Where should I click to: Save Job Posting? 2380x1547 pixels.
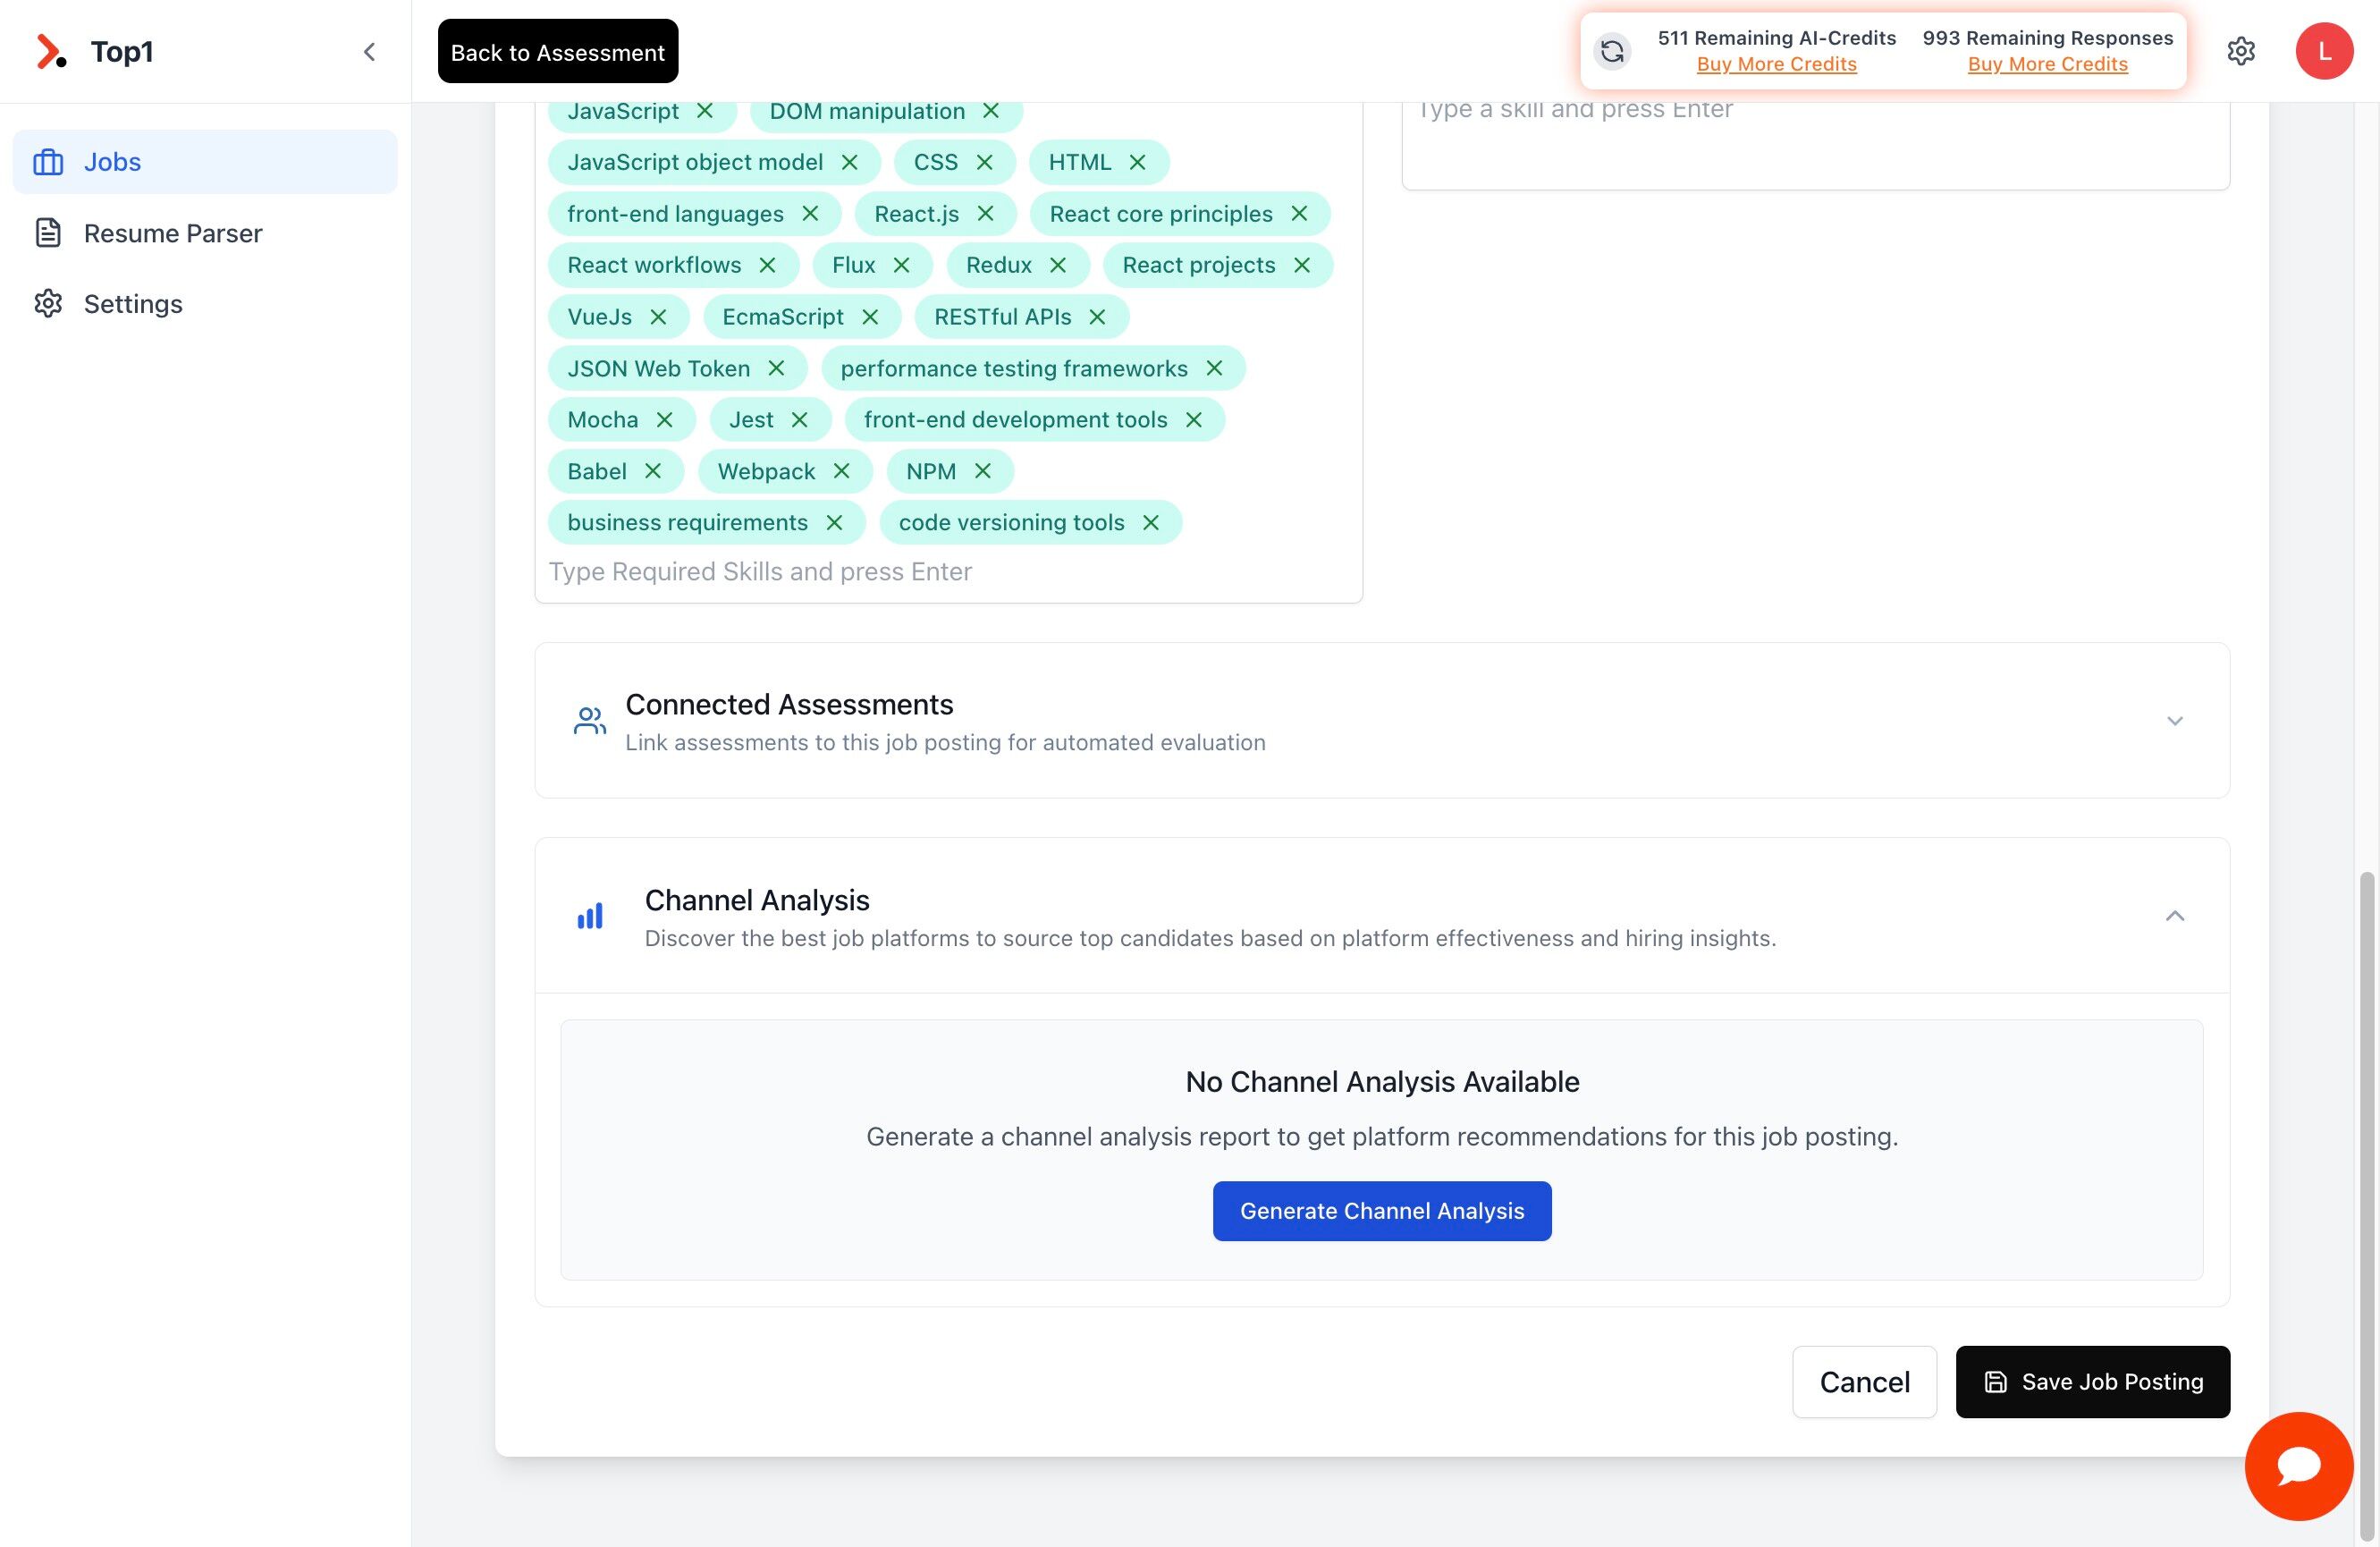pyautogui.click(x=2092, y=1382)
